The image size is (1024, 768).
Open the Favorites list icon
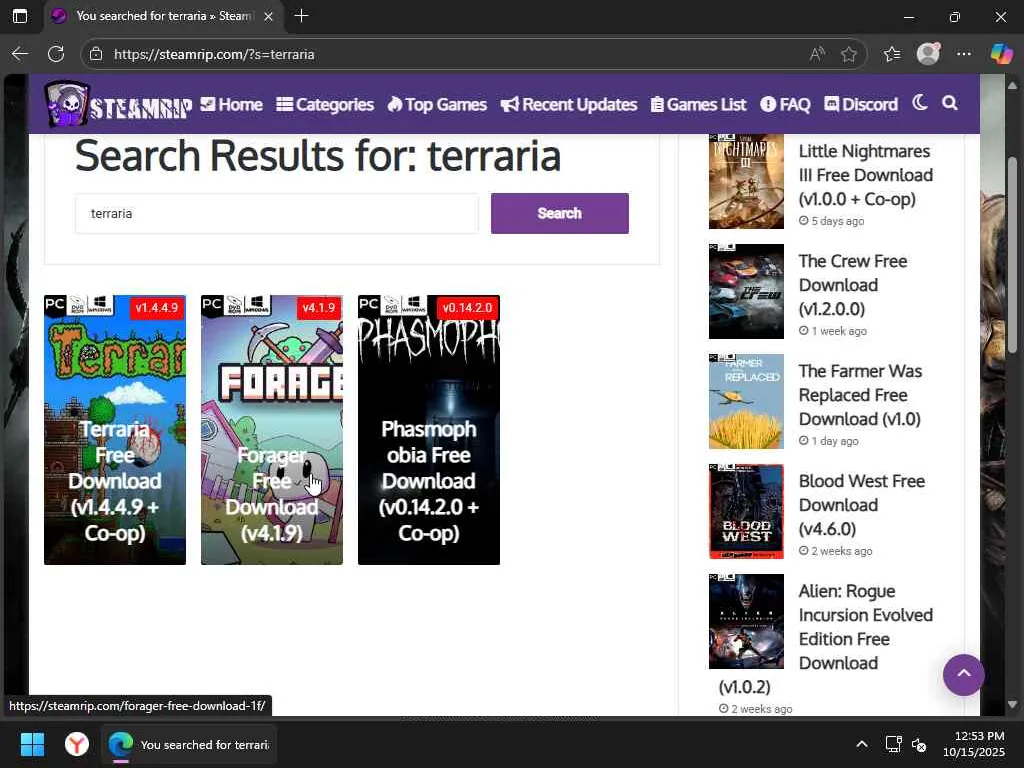click(892, 54)
